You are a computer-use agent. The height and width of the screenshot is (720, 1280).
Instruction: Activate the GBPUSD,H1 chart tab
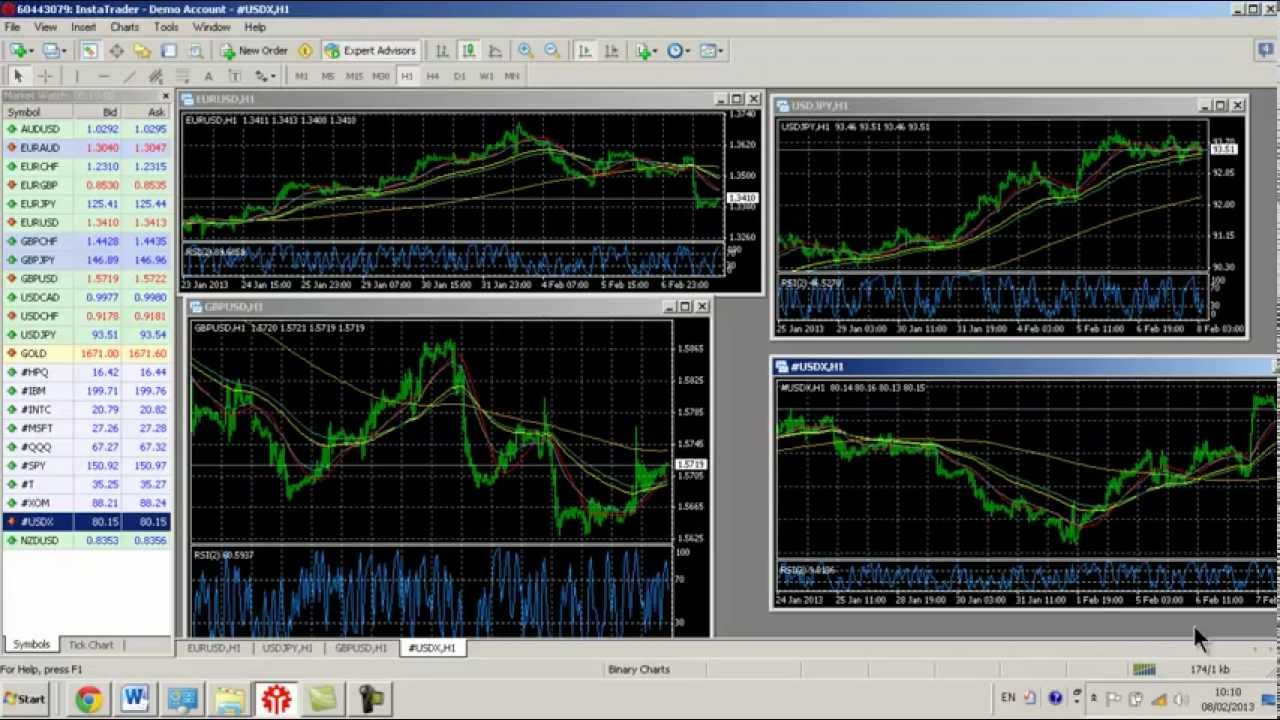(x=361, y=648)
